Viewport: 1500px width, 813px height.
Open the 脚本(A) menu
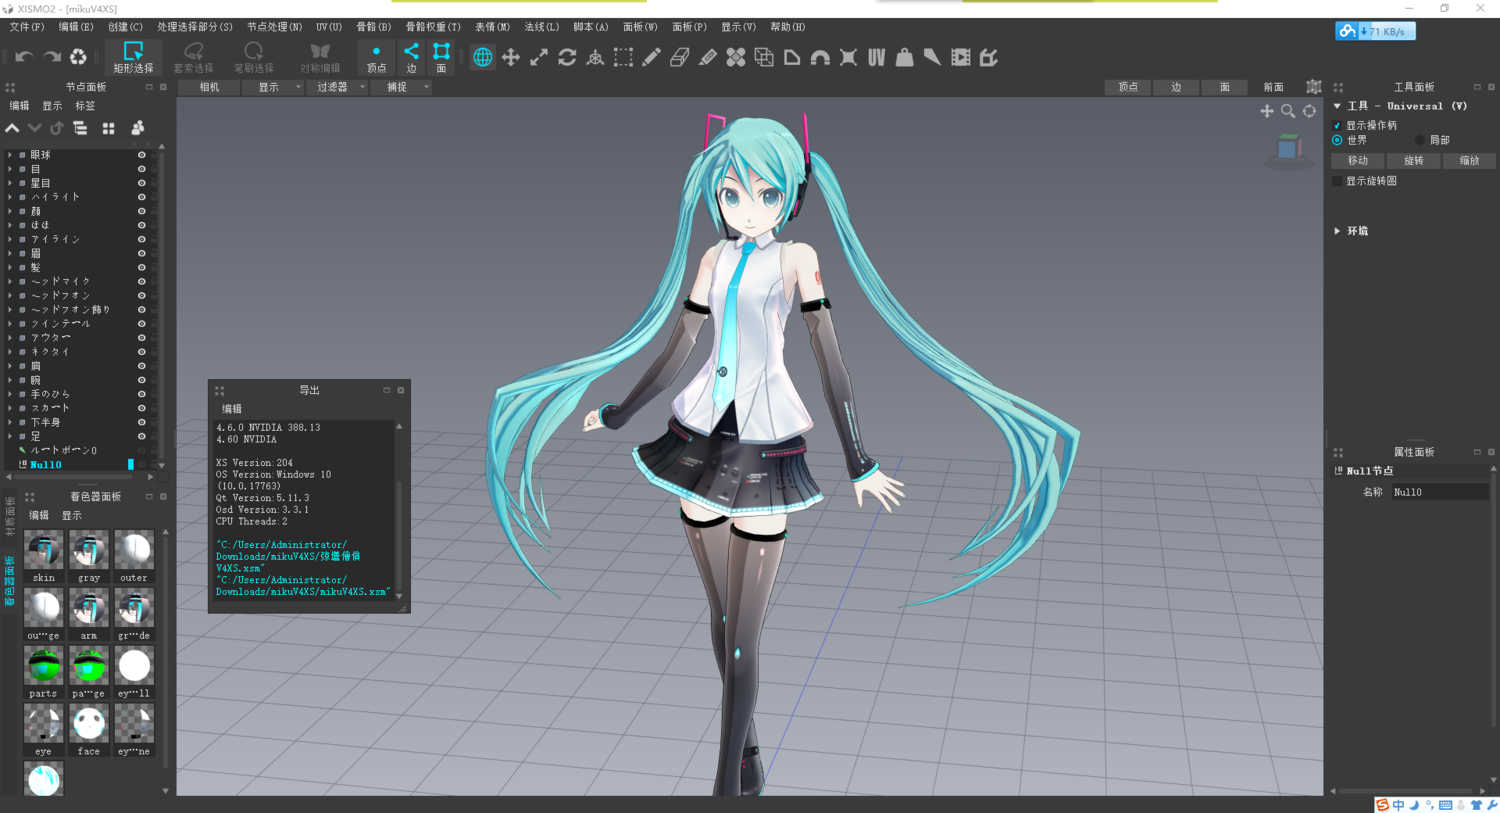590,27
